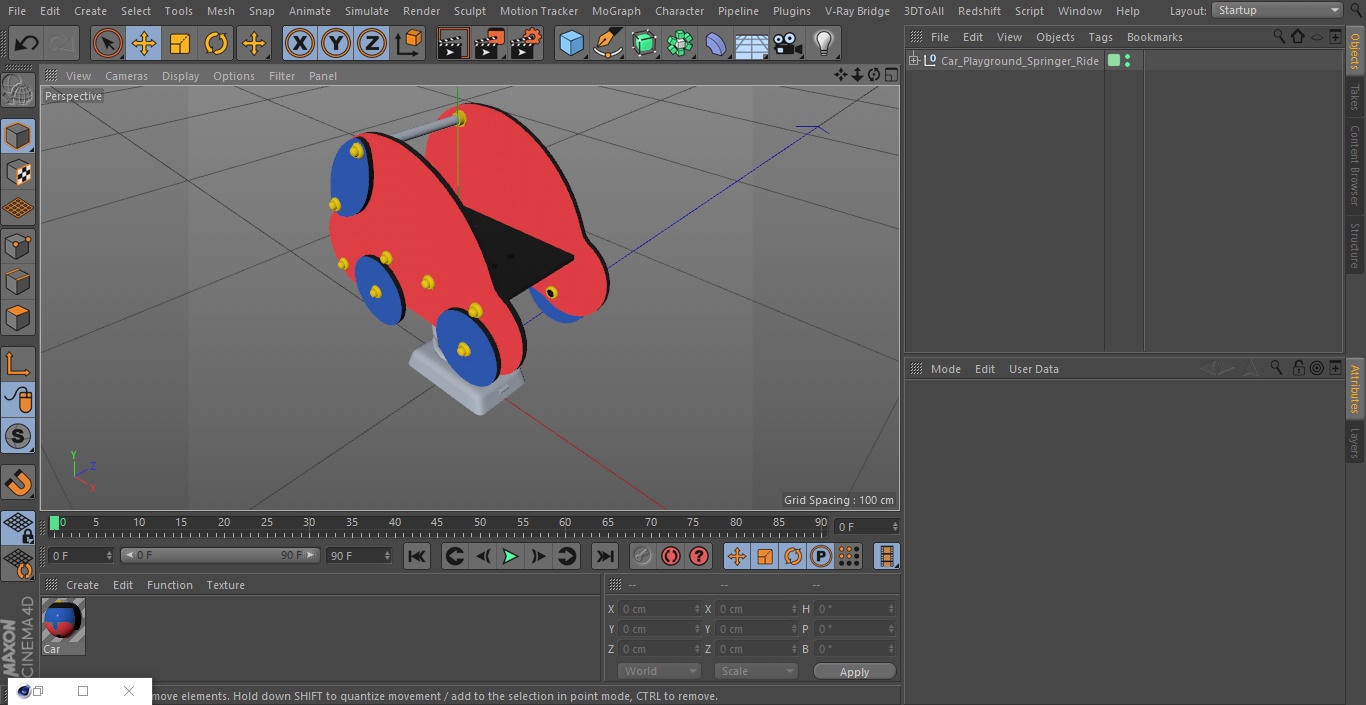Open the Sculpt menu
The width and height of the screenshot is (1366, 705).
point(469,10)
